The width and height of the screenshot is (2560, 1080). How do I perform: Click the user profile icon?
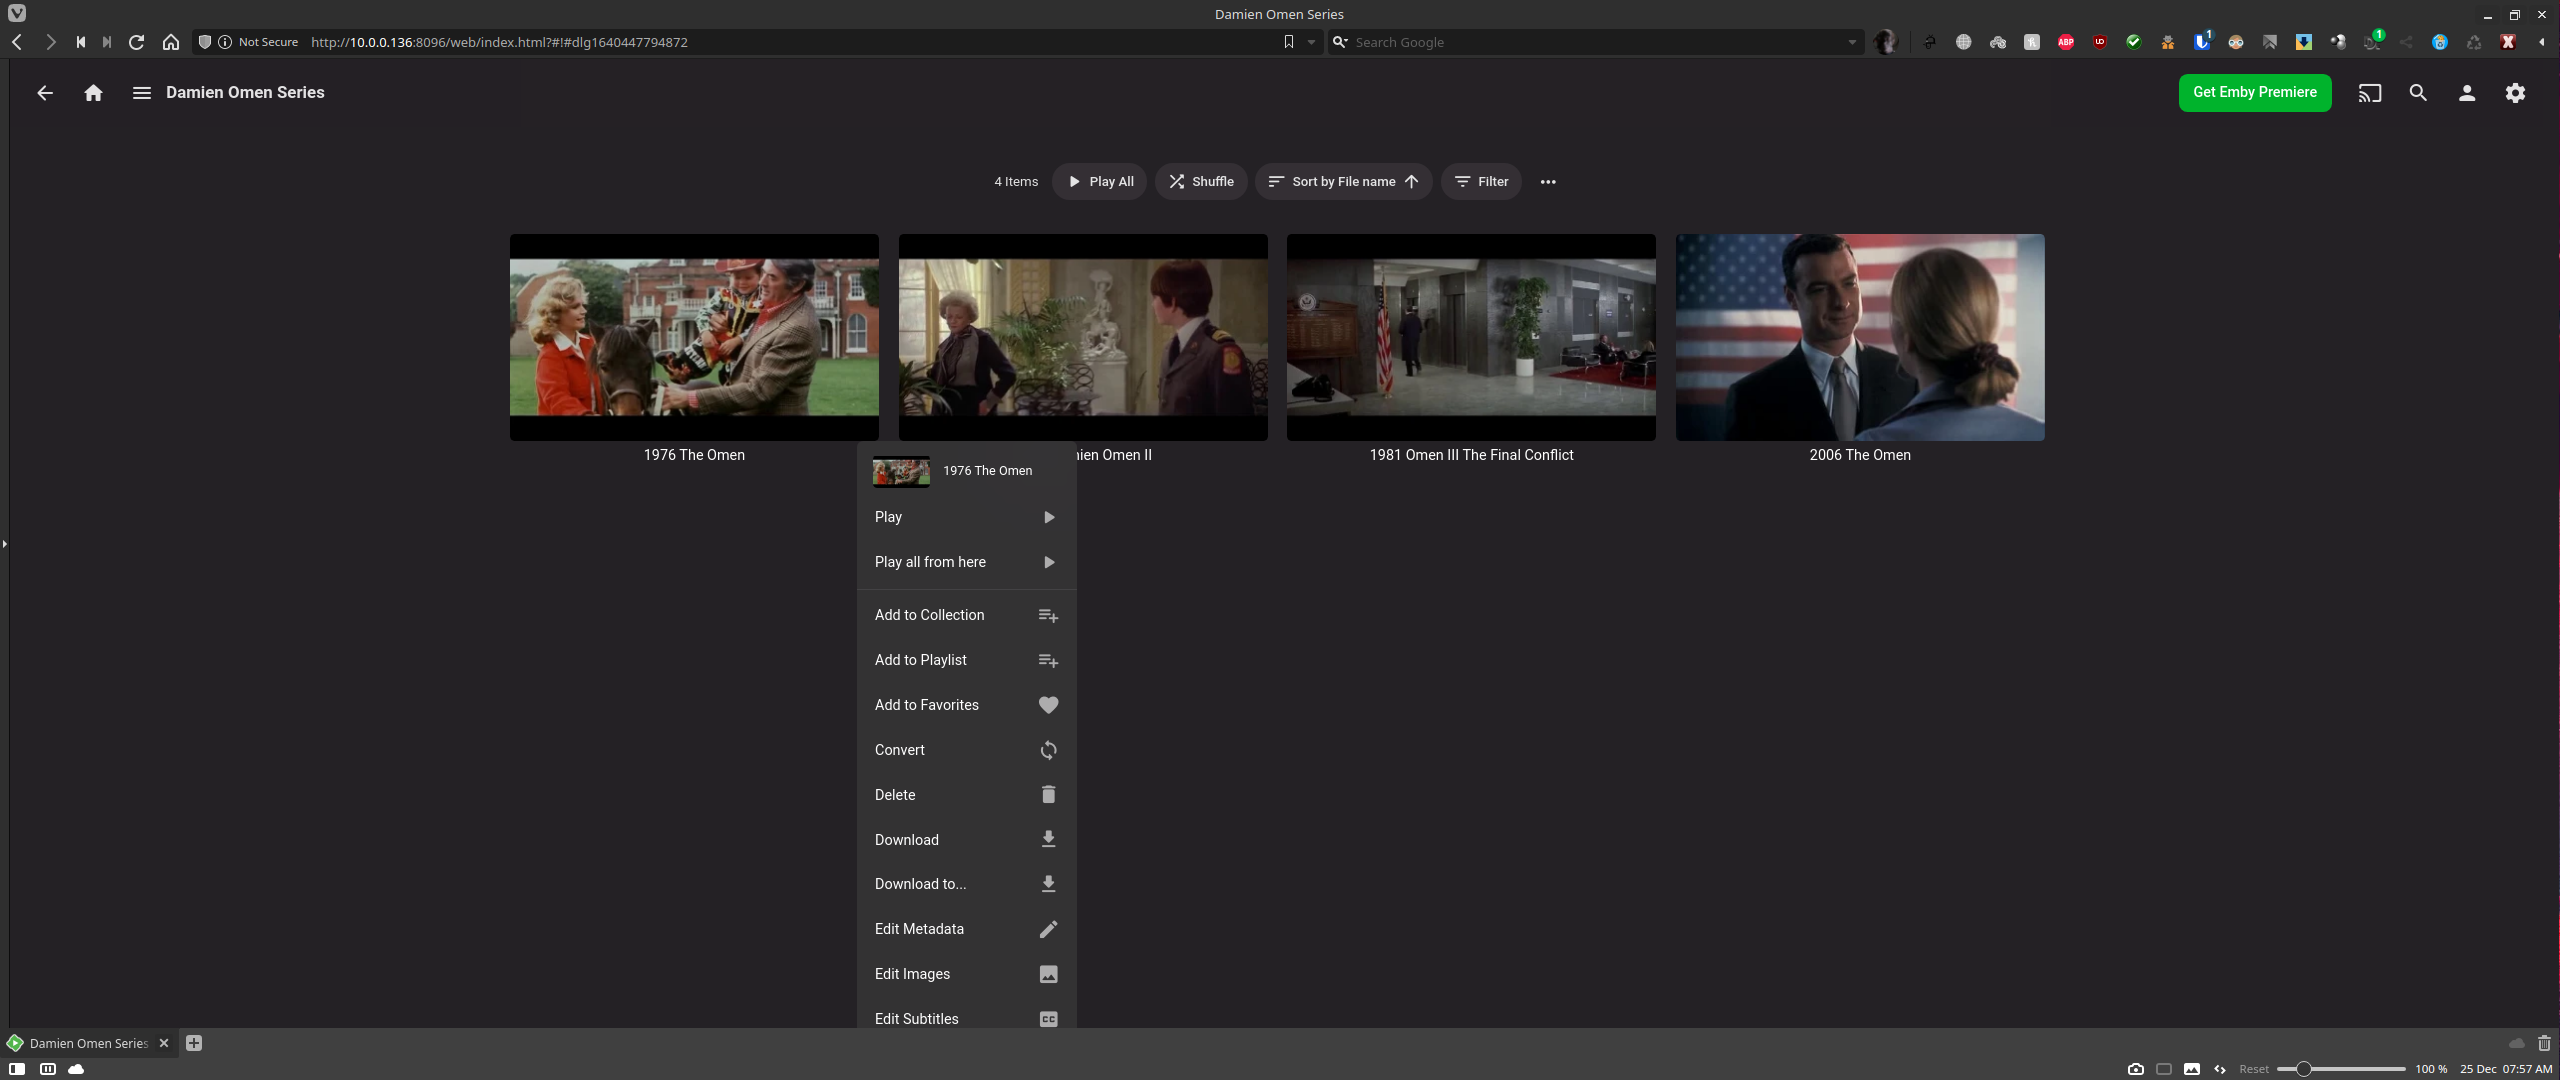(2467, 92)
